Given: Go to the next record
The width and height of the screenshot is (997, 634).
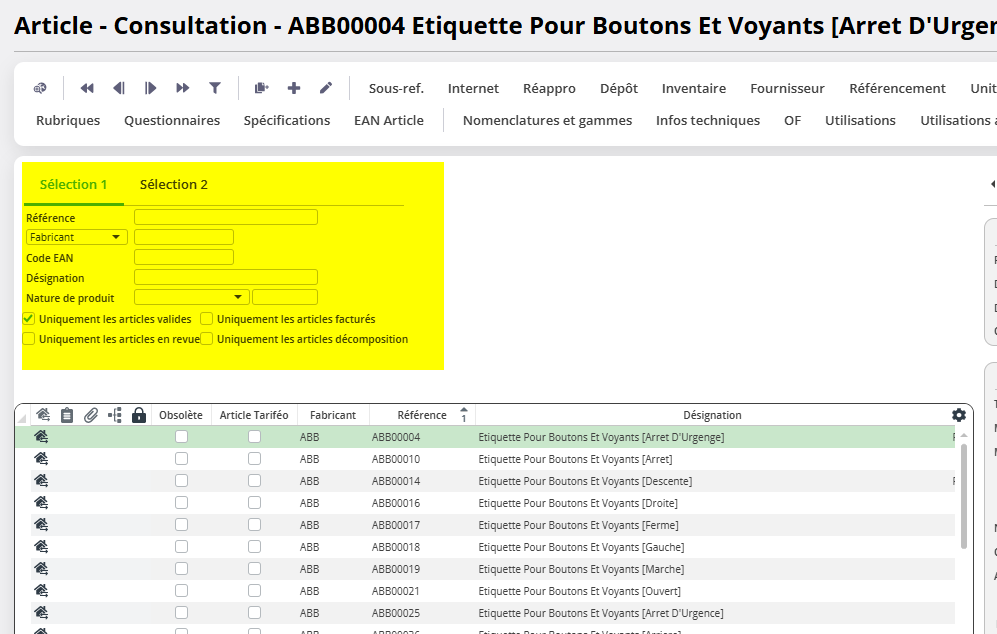Looking at the screenshot, I should point(150,88).
